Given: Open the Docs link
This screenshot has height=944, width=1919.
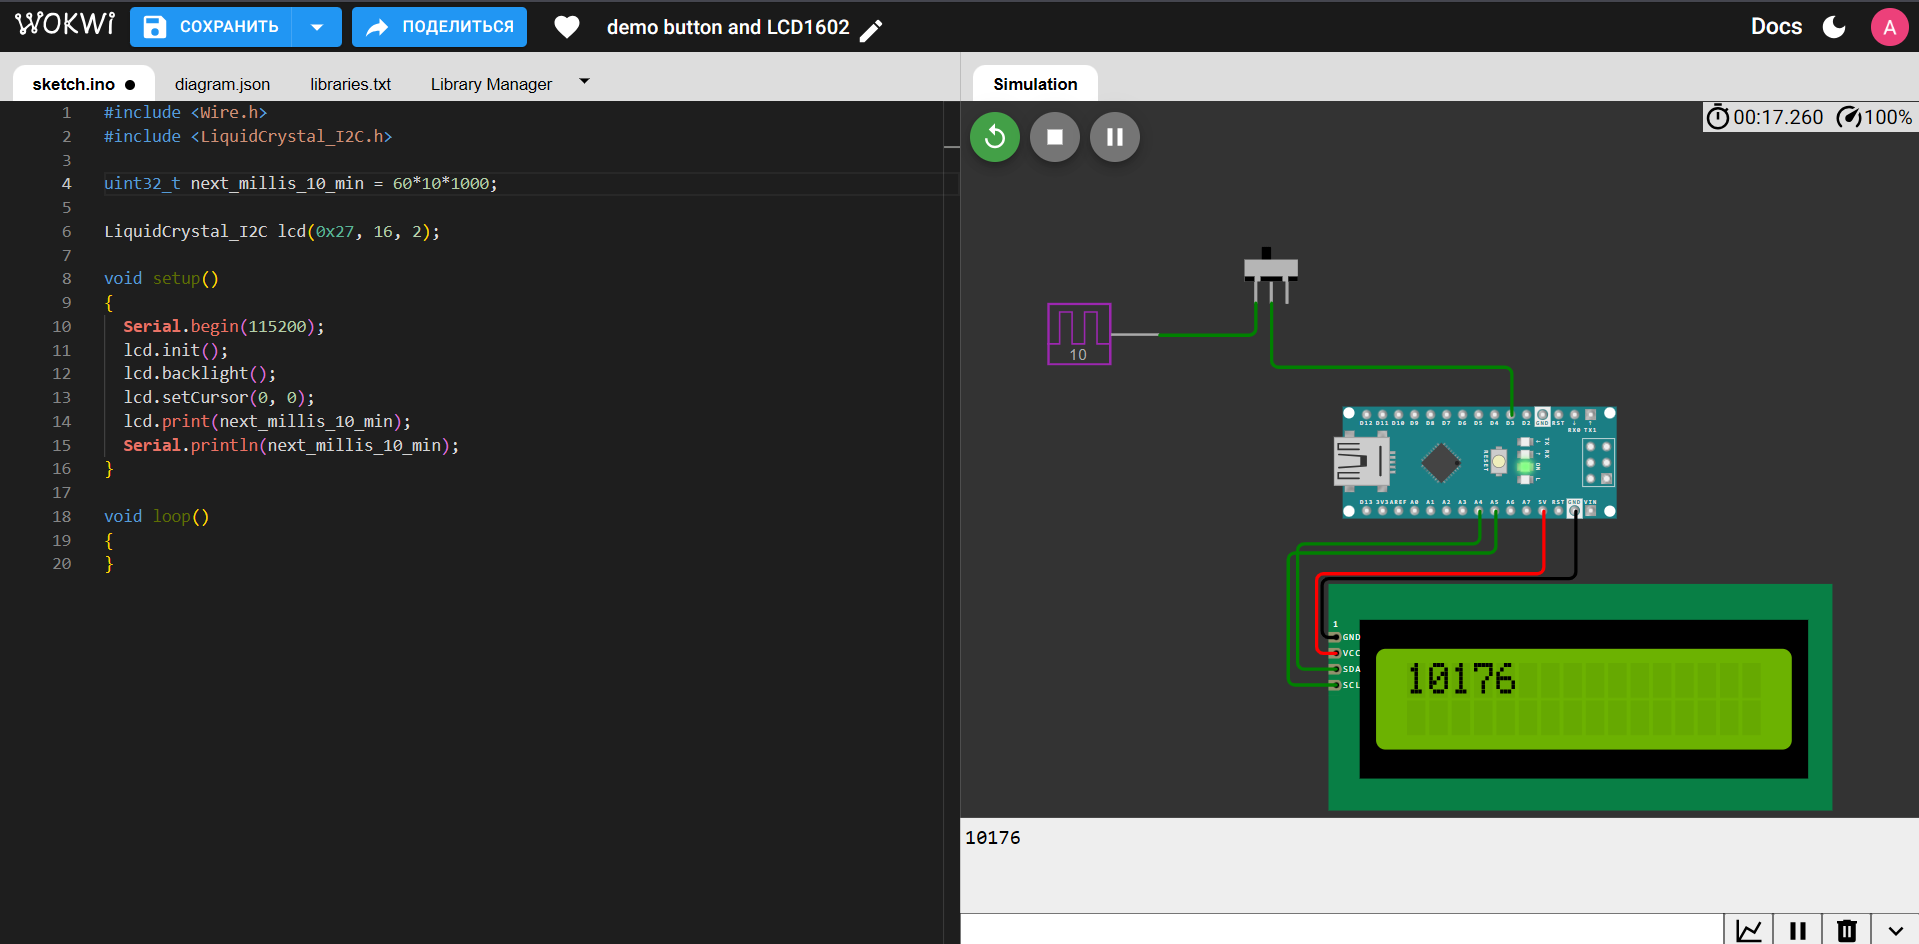Looking at the screenshot, I should [1776, 27].
